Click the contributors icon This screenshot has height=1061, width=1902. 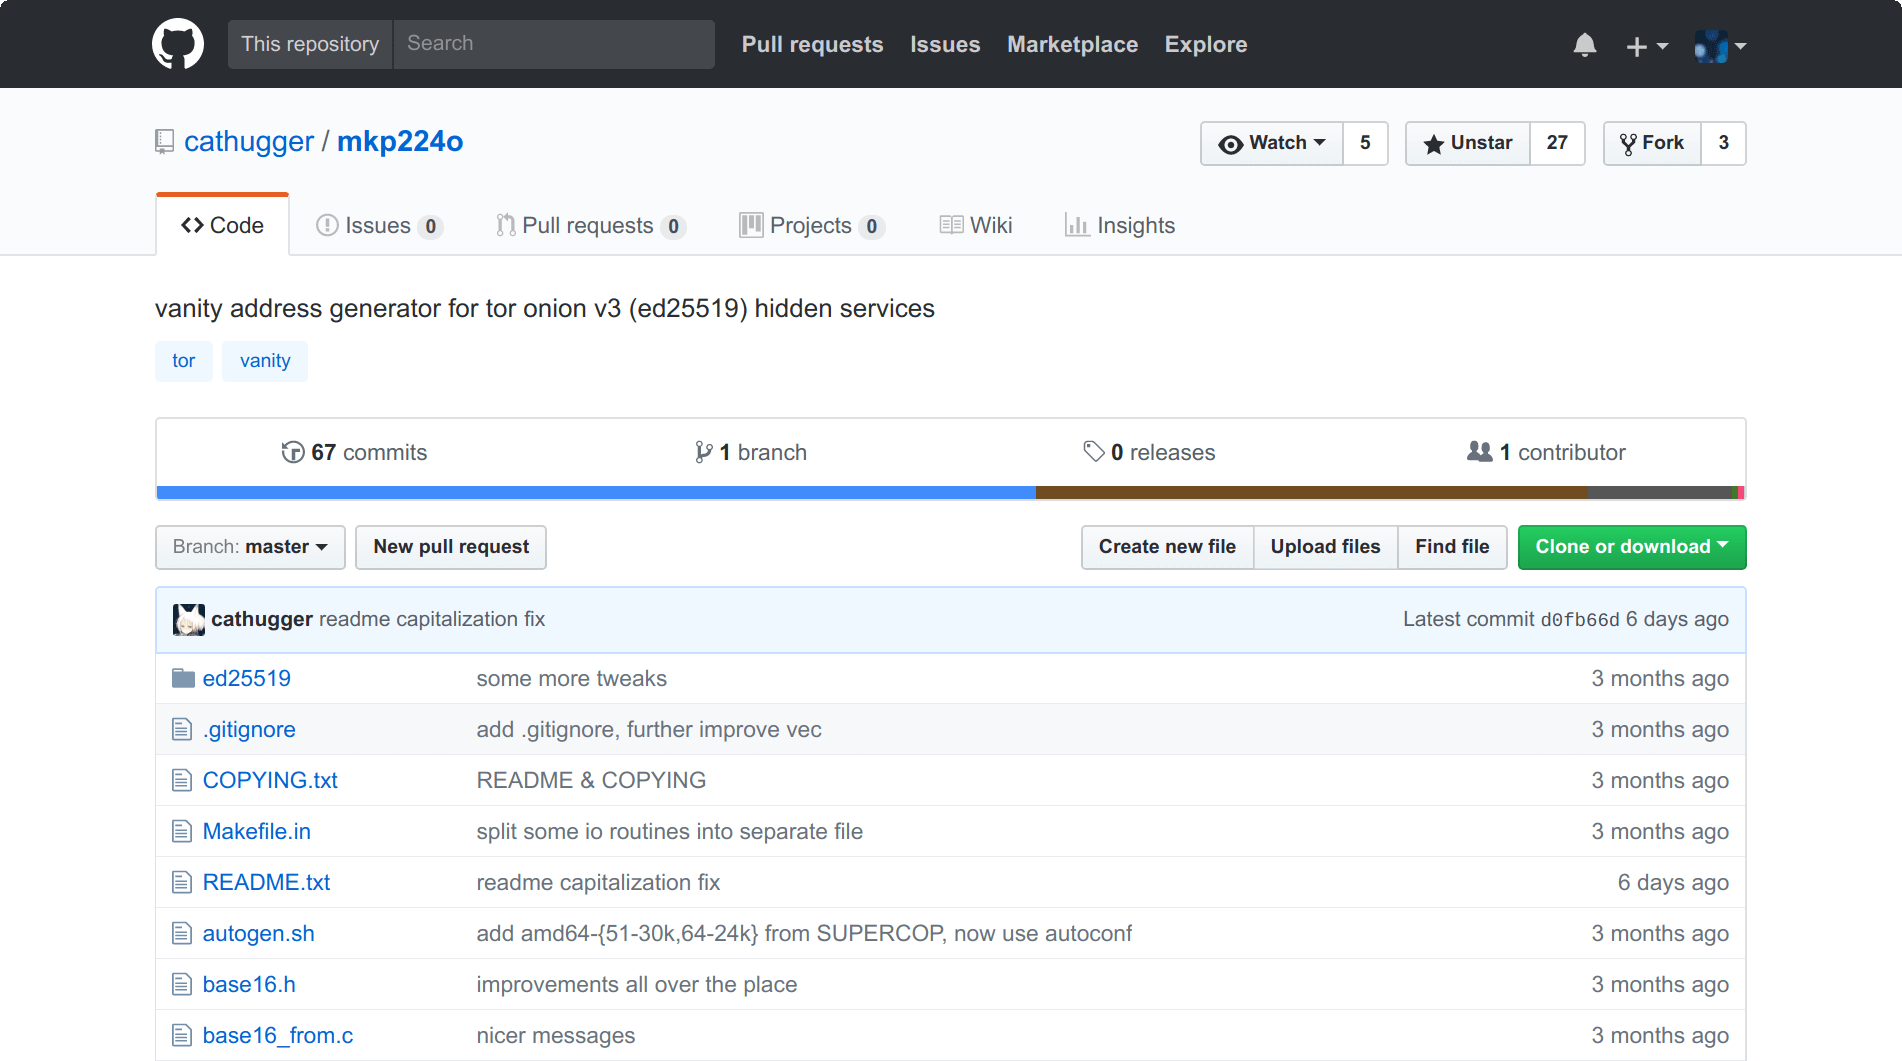tap(1479, 452)
